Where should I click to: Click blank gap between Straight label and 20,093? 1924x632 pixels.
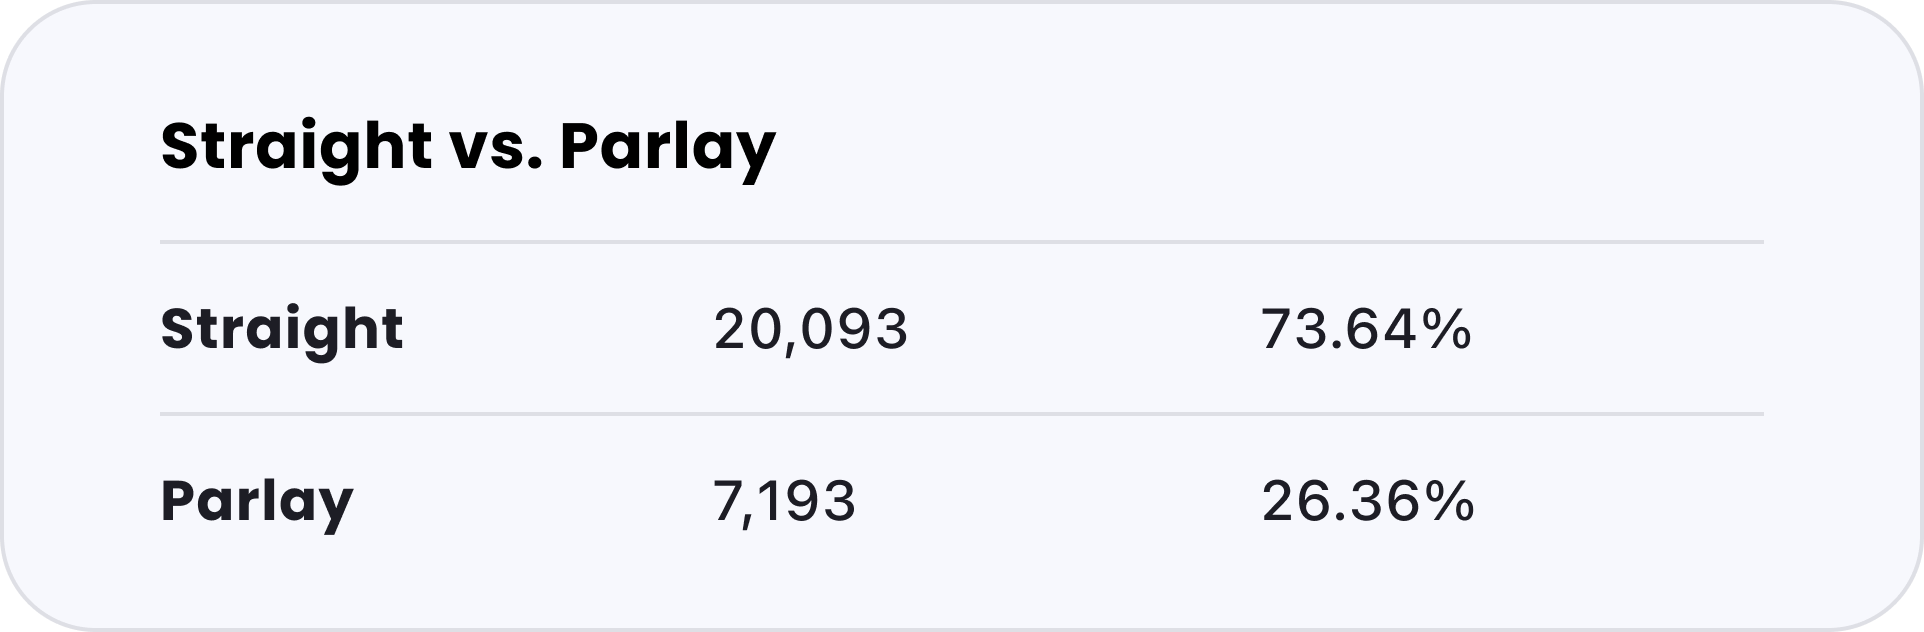[x=558, y=329]
